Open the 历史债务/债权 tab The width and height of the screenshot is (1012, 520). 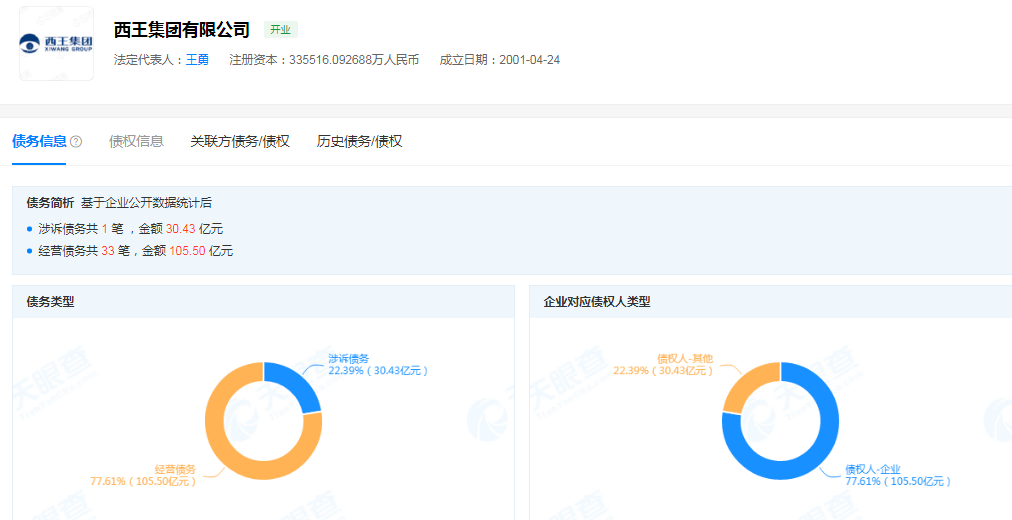pyautogui.click(x=359, y=141)
